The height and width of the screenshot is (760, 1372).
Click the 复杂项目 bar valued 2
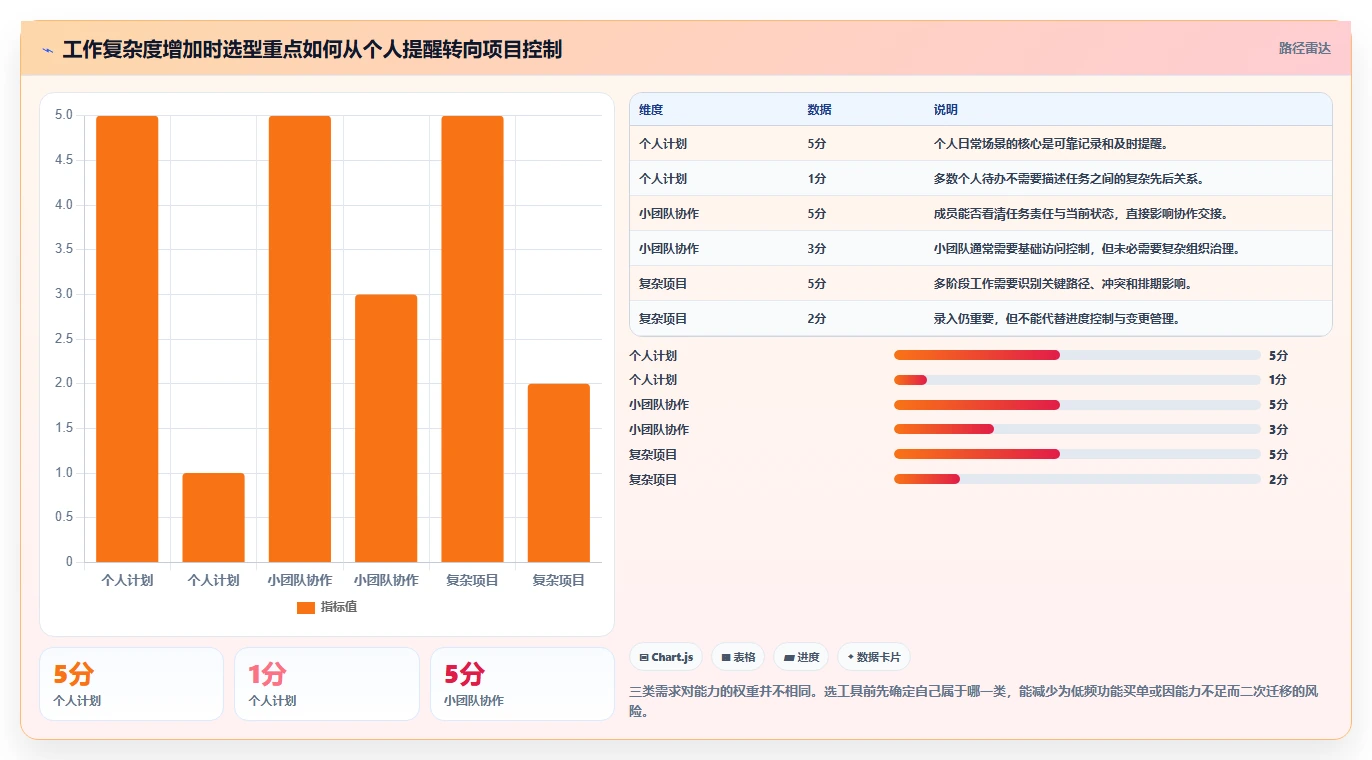(x=558, y=473)
